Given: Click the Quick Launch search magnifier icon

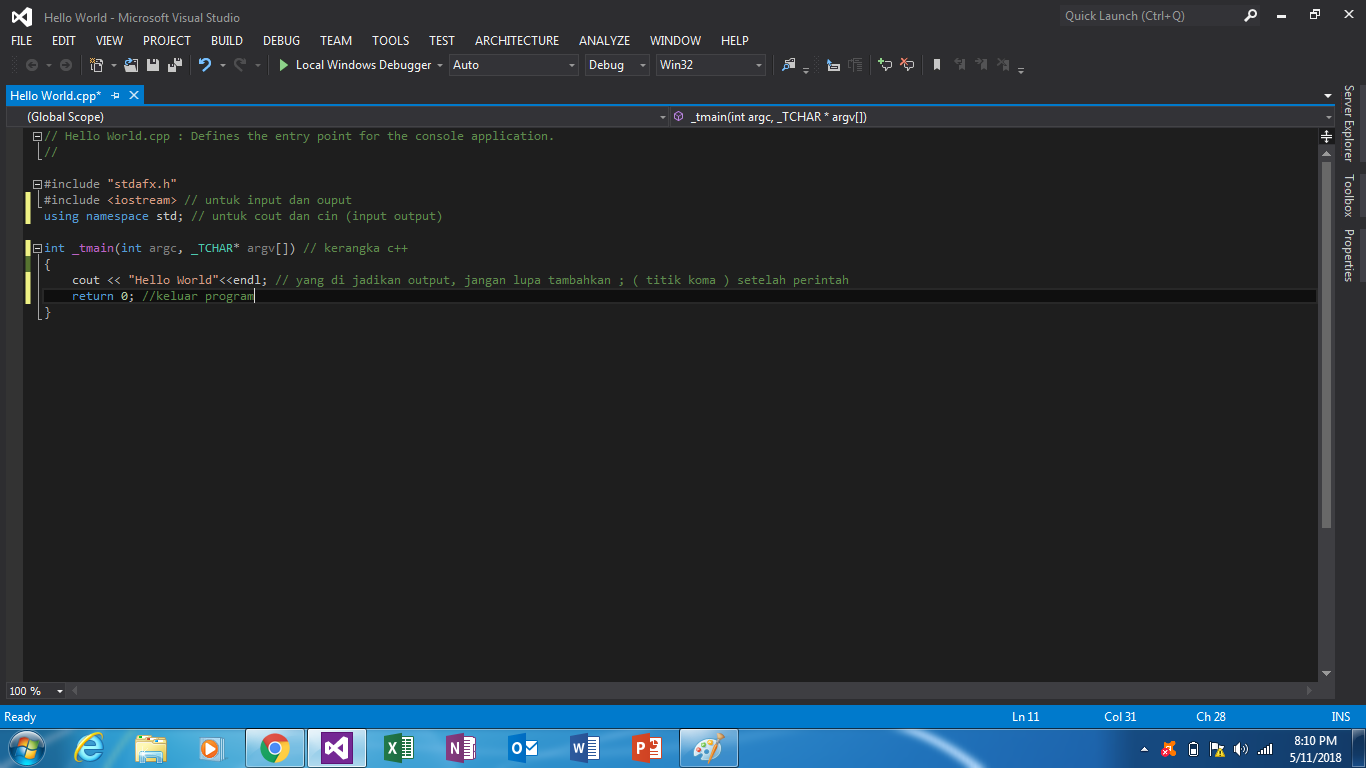Looking at the screenshot, I should (x=1251, y=16).
